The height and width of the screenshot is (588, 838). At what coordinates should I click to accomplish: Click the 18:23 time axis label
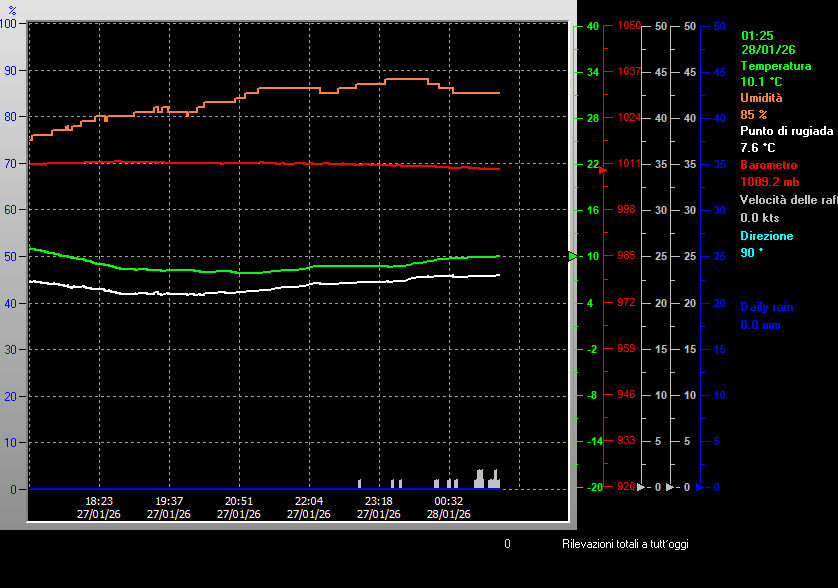coord(99,501)
